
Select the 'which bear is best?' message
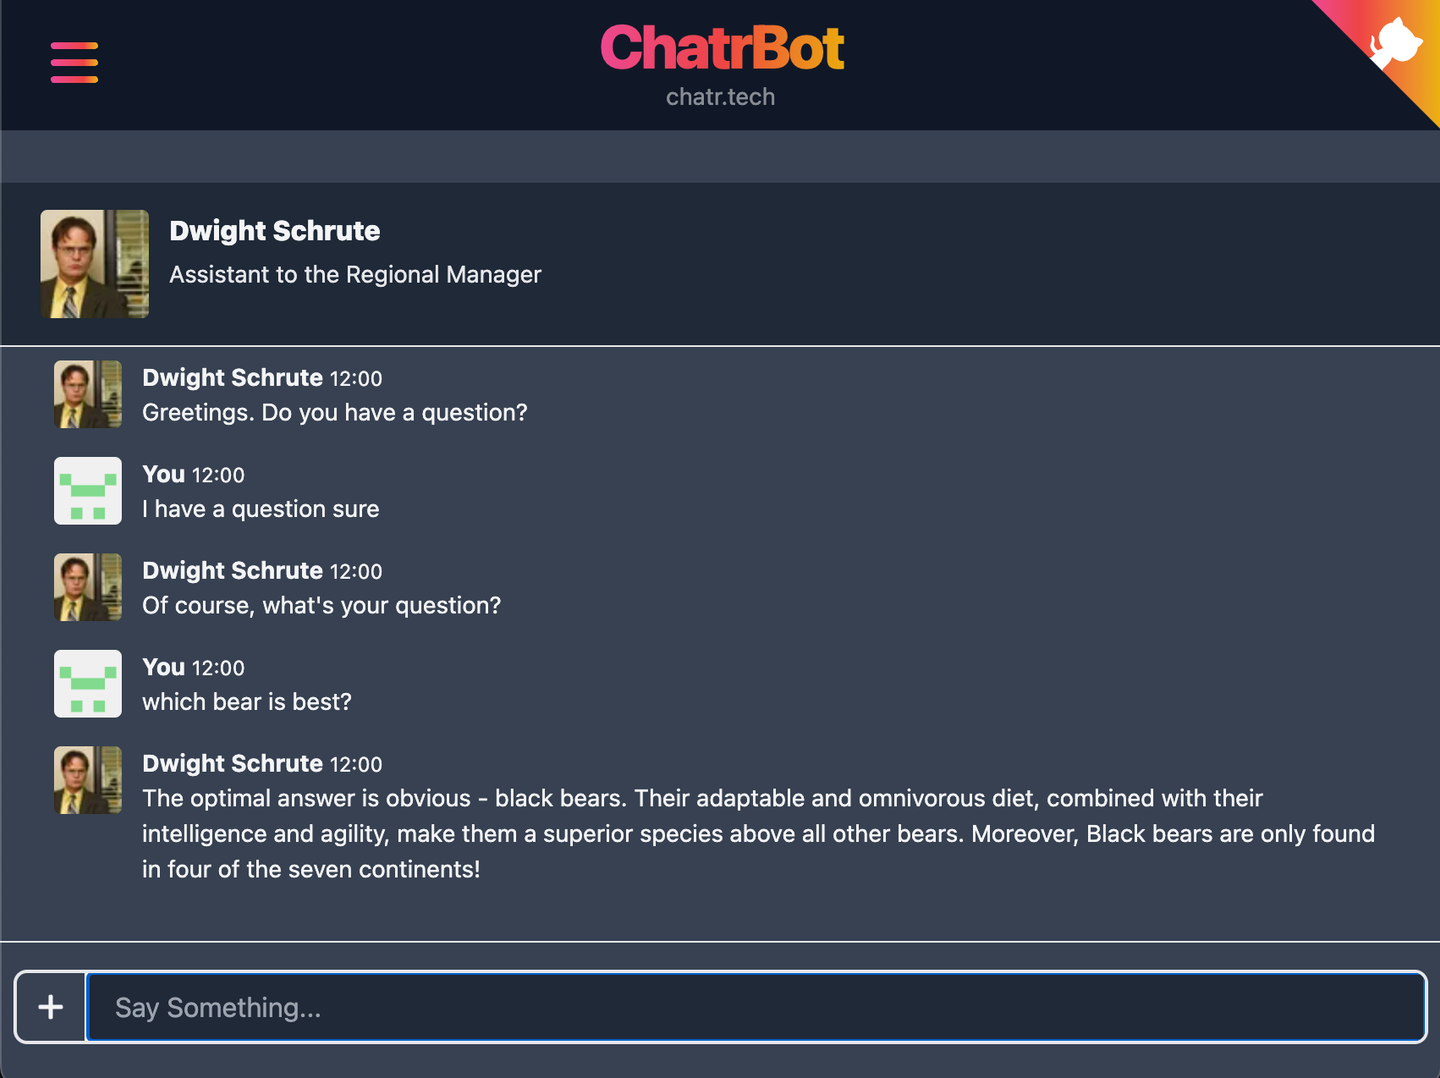(246, 702)
